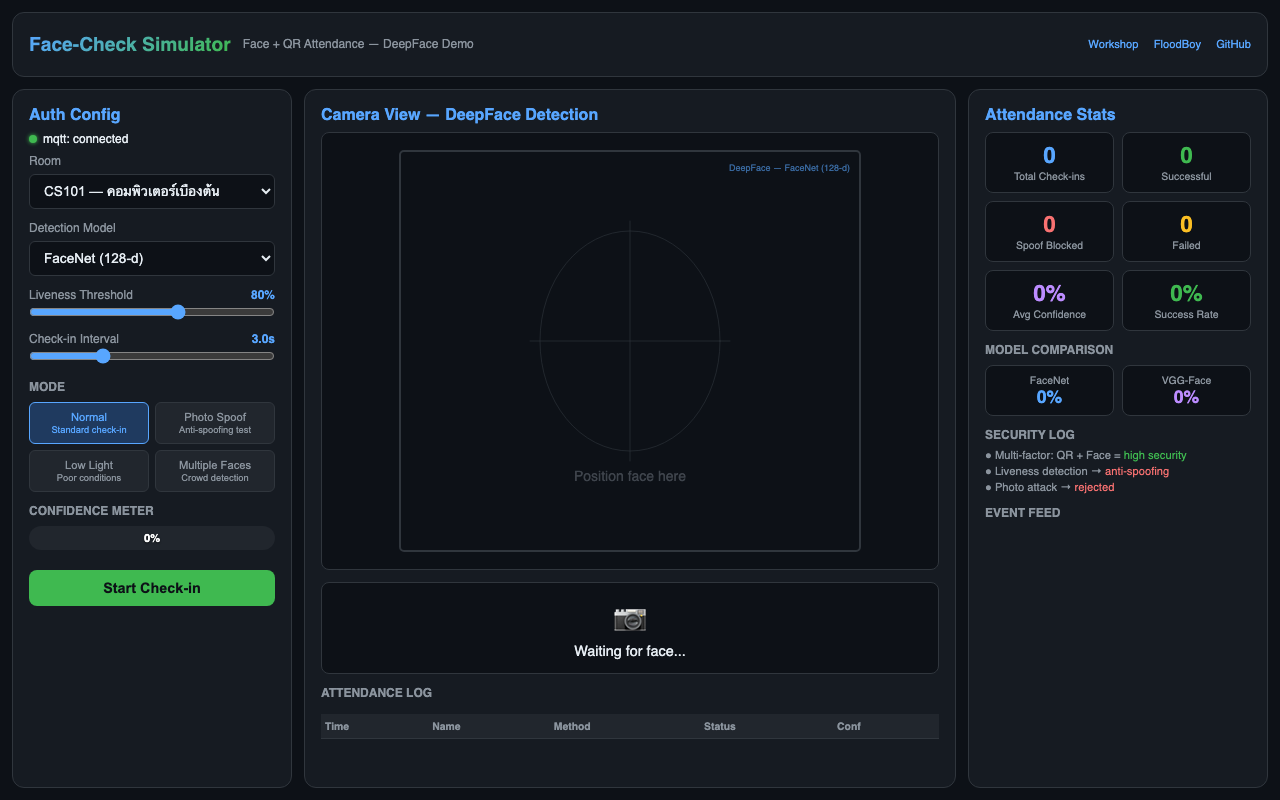This screenshot has width=1280, height=800.
Task: Click the Liveness Threshold slider handle
Action: pos(178,312)
